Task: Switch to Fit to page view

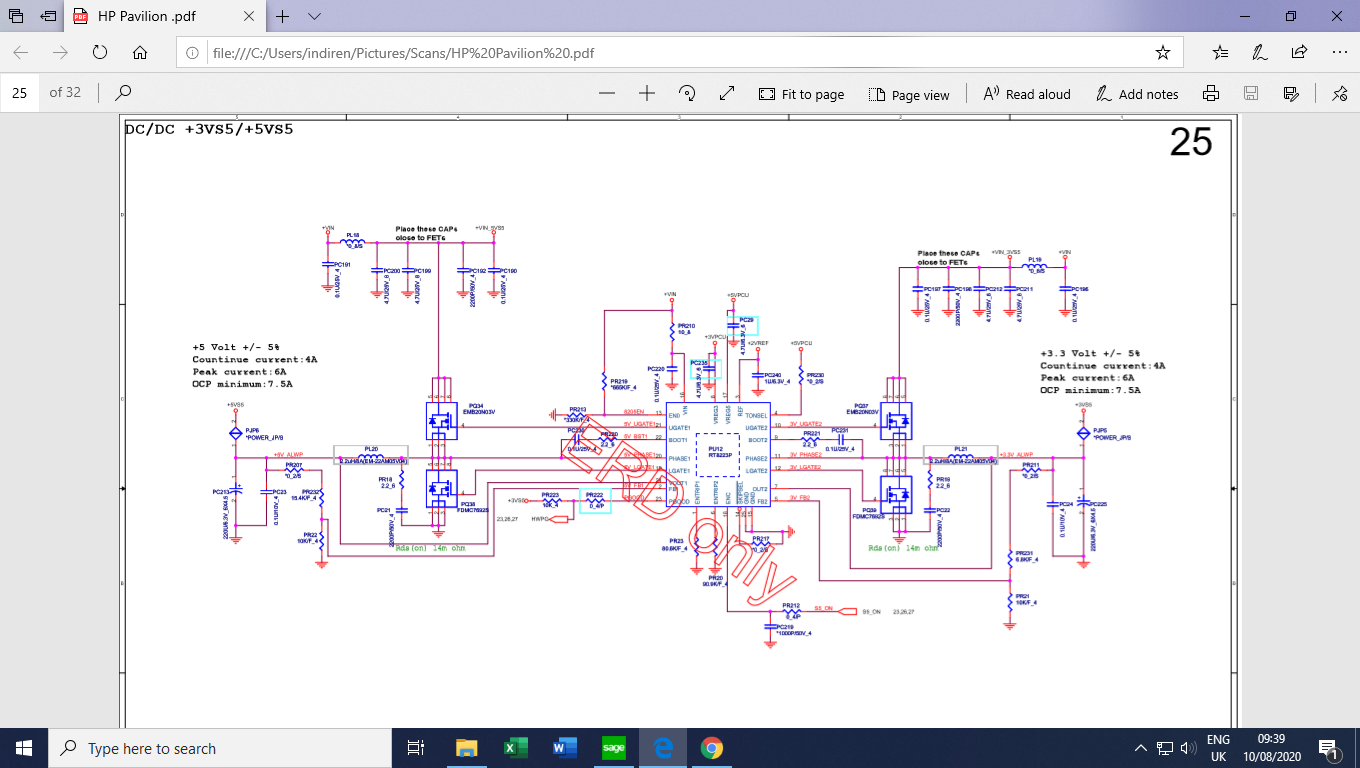Action: (801, 93)
